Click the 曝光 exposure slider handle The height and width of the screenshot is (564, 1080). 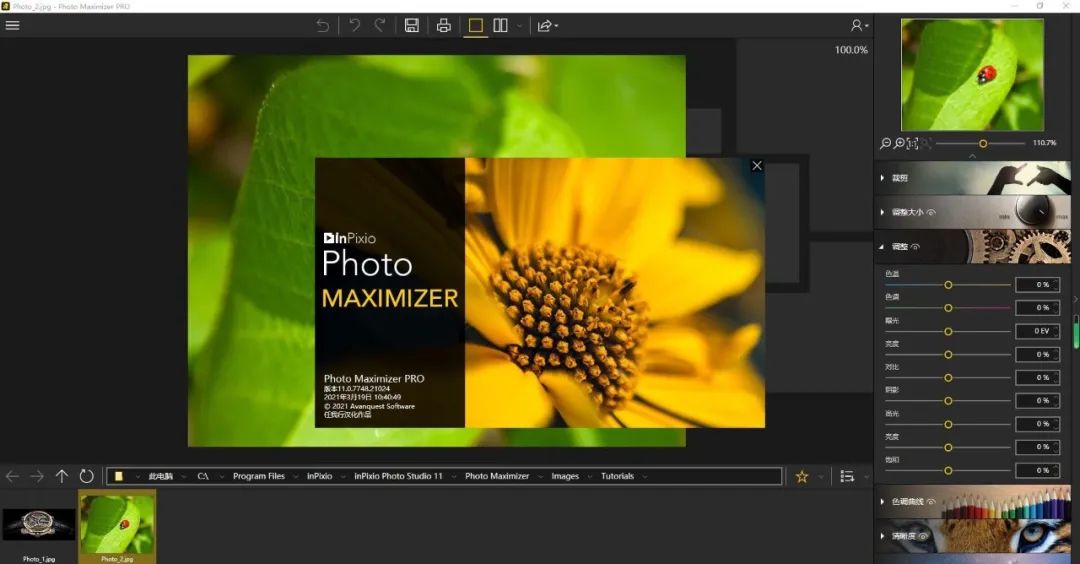click(x=948, y=331)
